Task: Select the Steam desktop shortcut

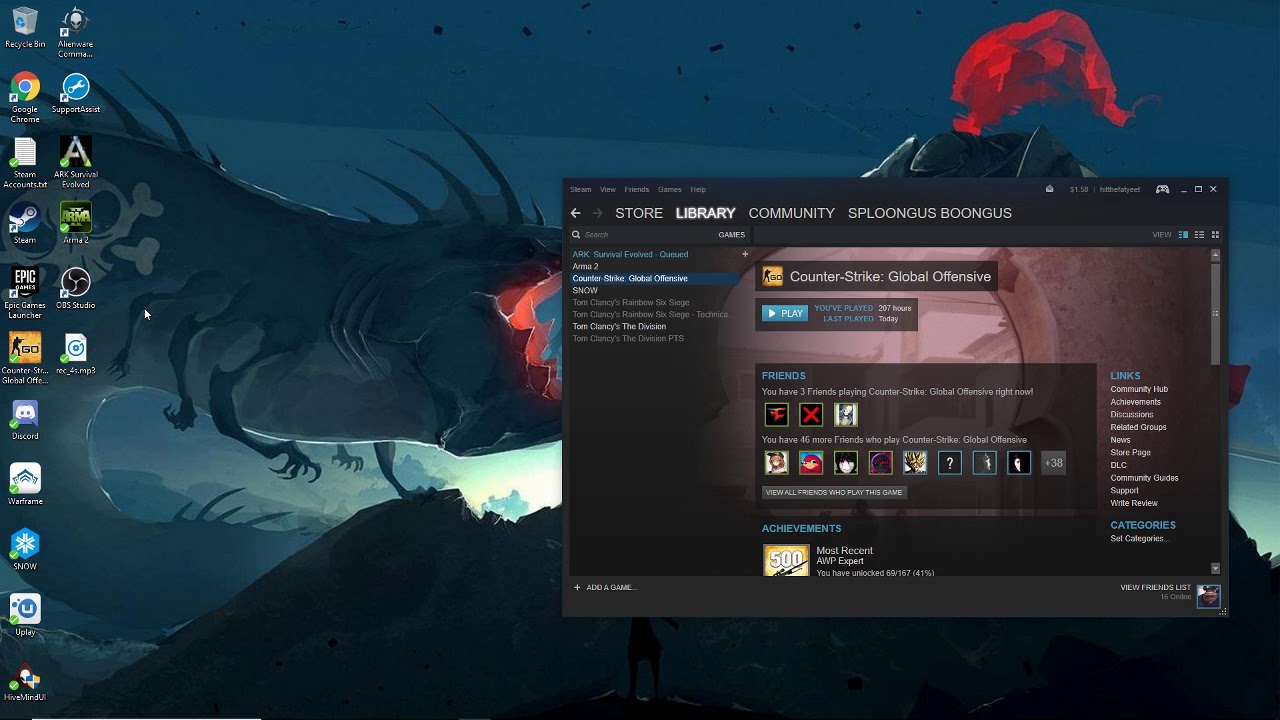Action: coord(25,223)
